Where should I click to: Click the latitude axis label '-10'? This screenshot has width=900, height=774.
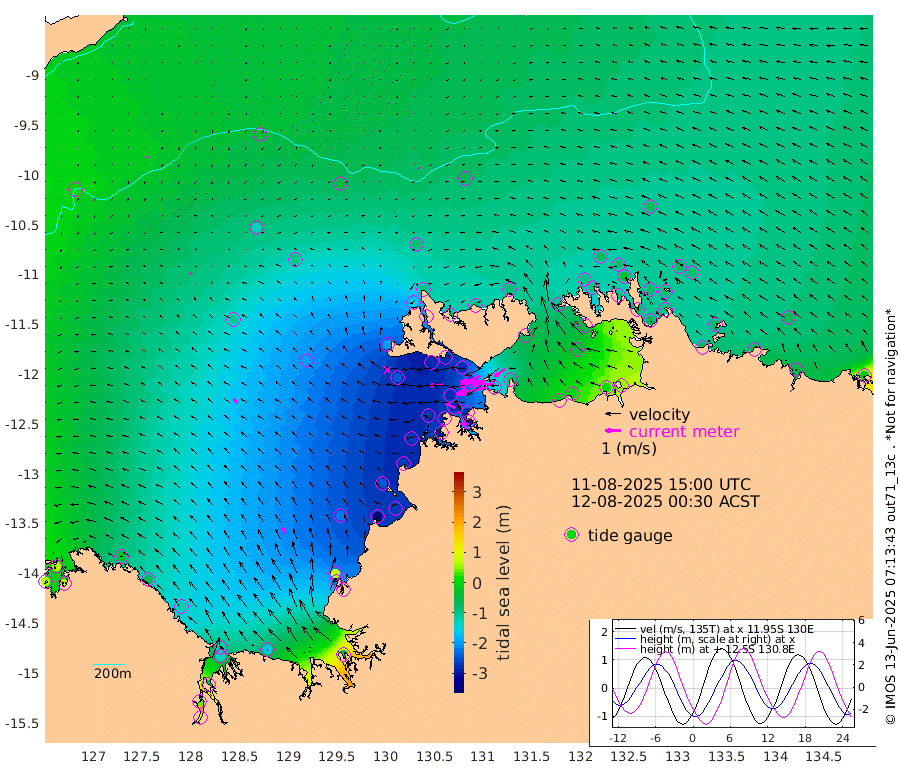(x=29, y=175)
